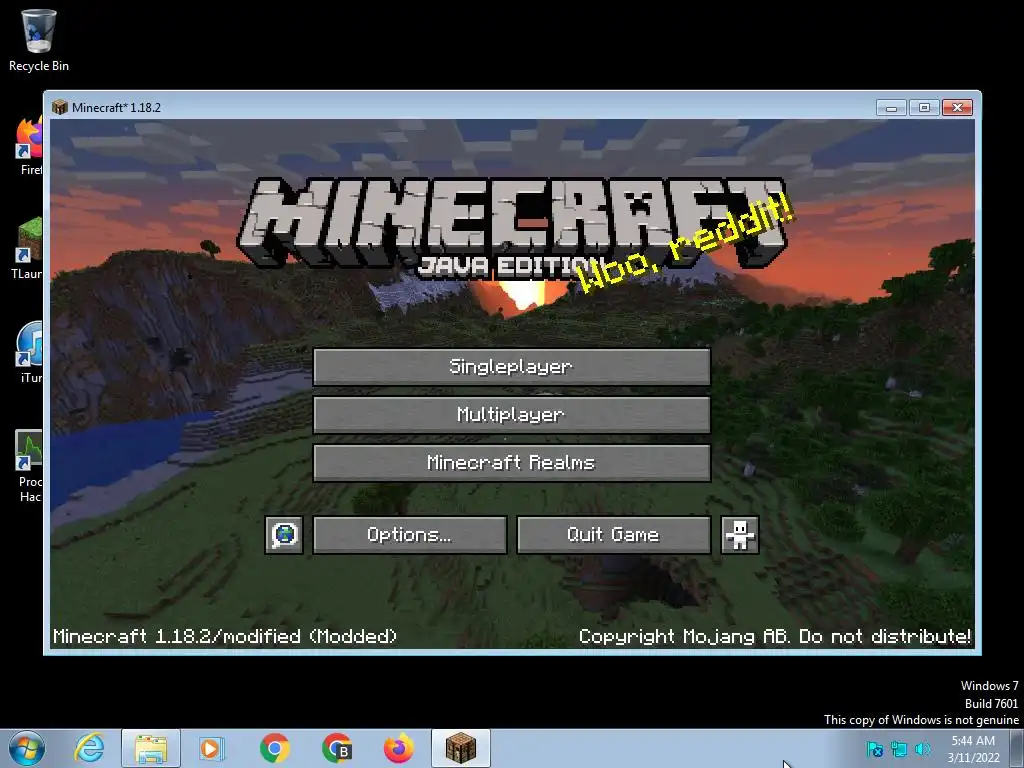
Task: Open the Multiplayer server list
Action: coord(511,415)
